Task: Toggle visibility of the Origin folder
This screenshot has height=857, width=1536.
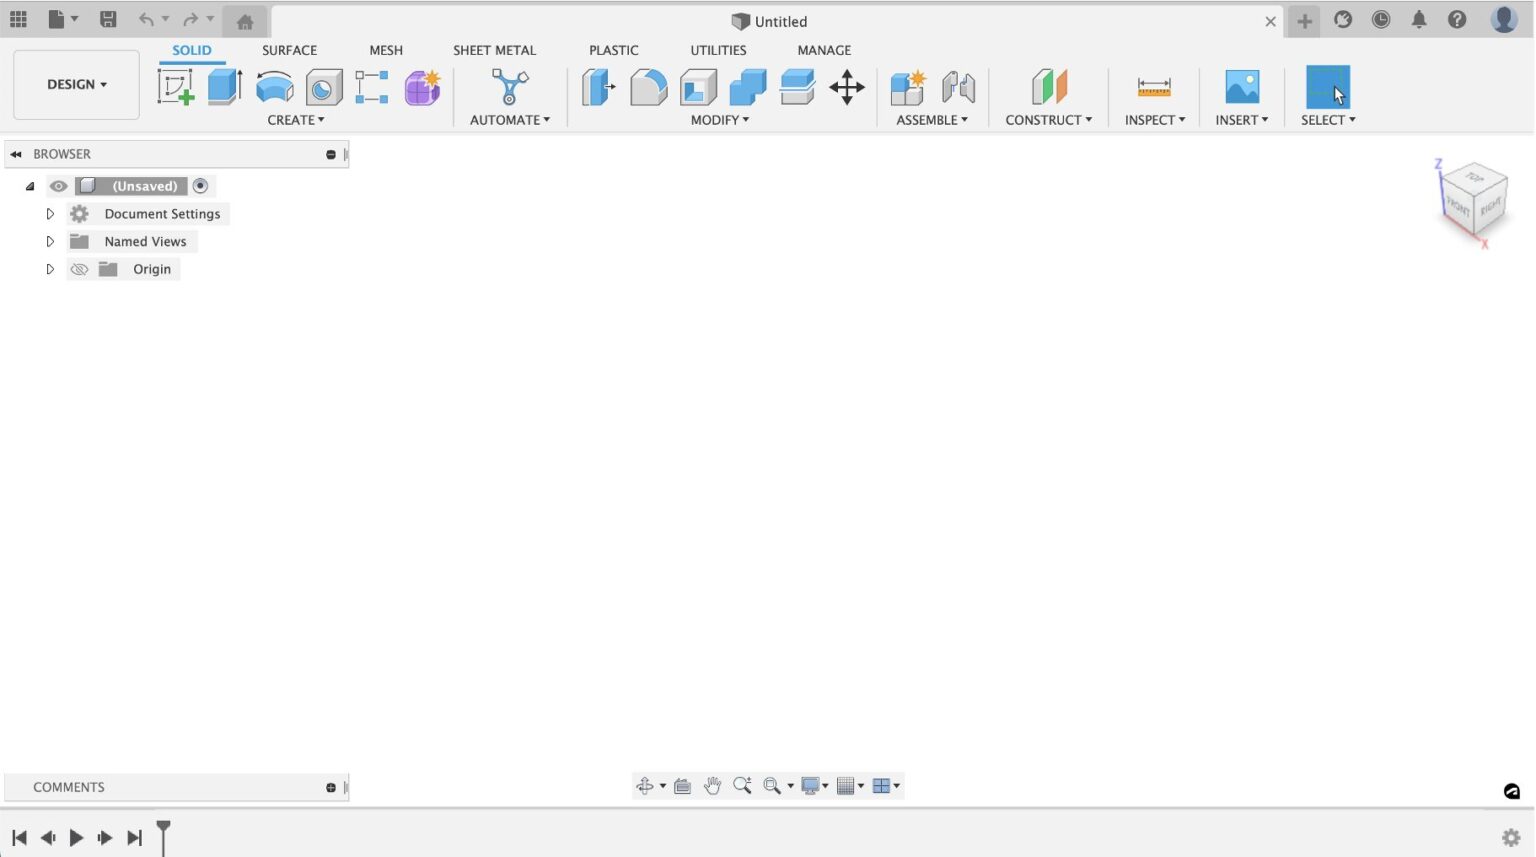Action: tap(79, 269)
